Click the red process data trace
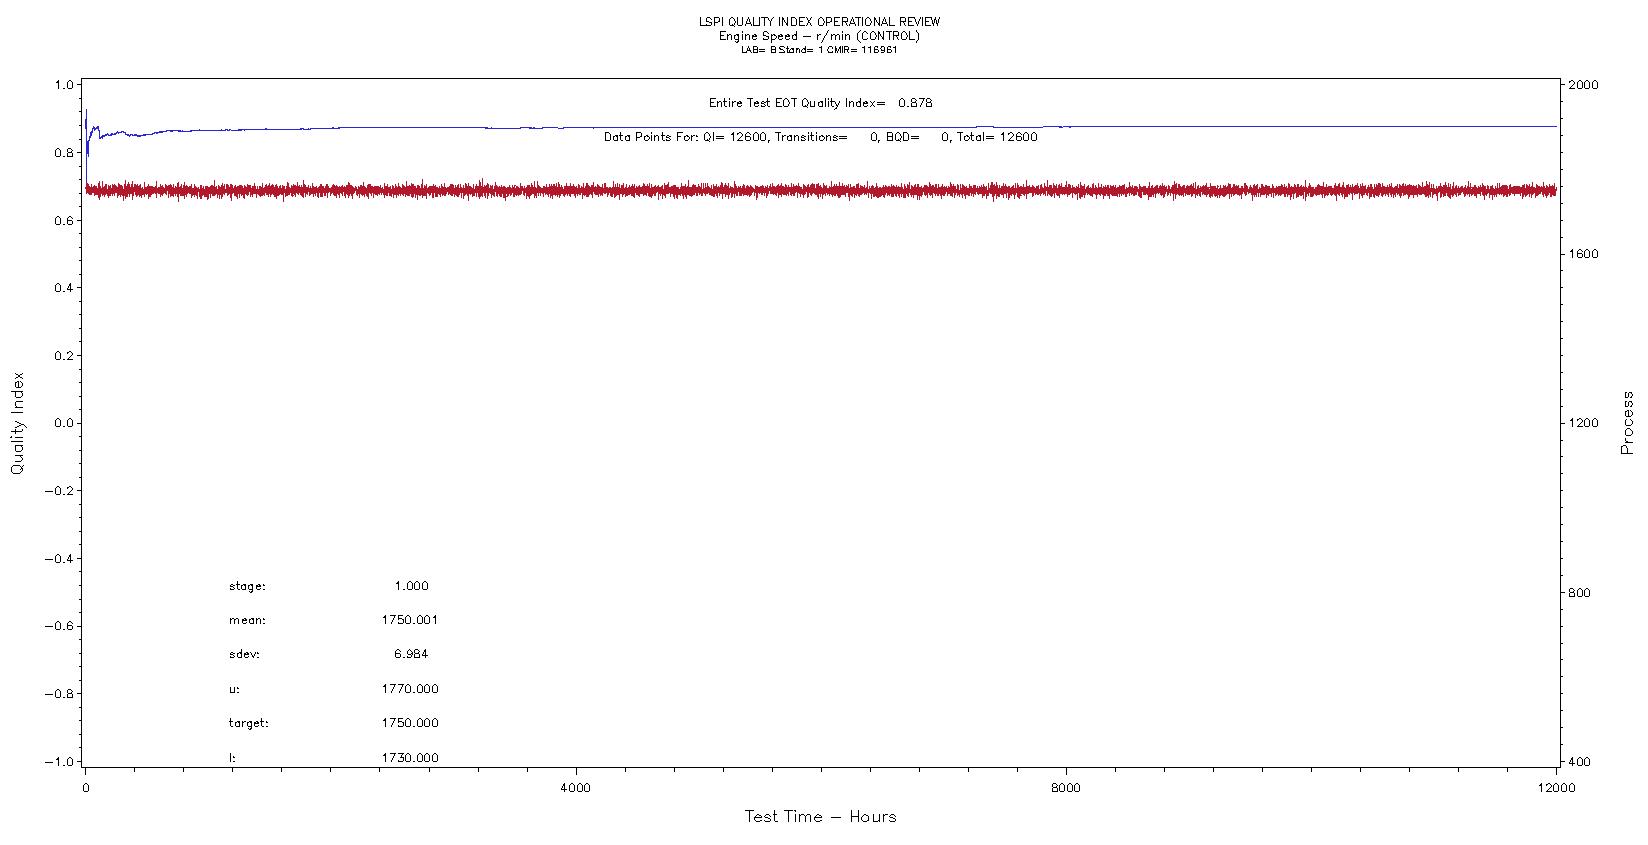 tap(820, 190)
